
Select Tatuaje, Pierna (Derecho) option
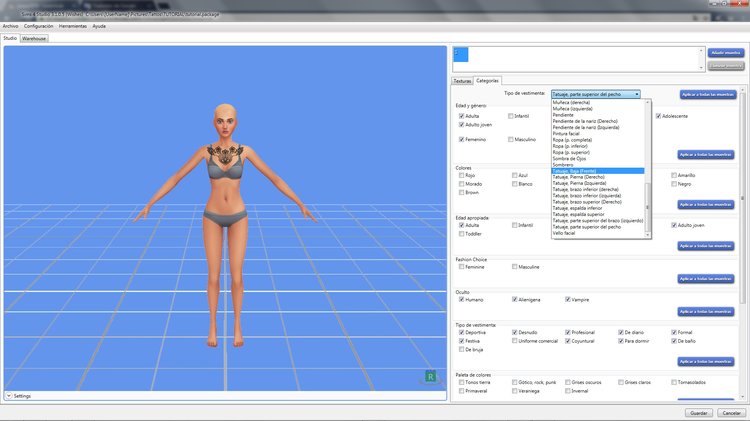(x=579, y=177)
